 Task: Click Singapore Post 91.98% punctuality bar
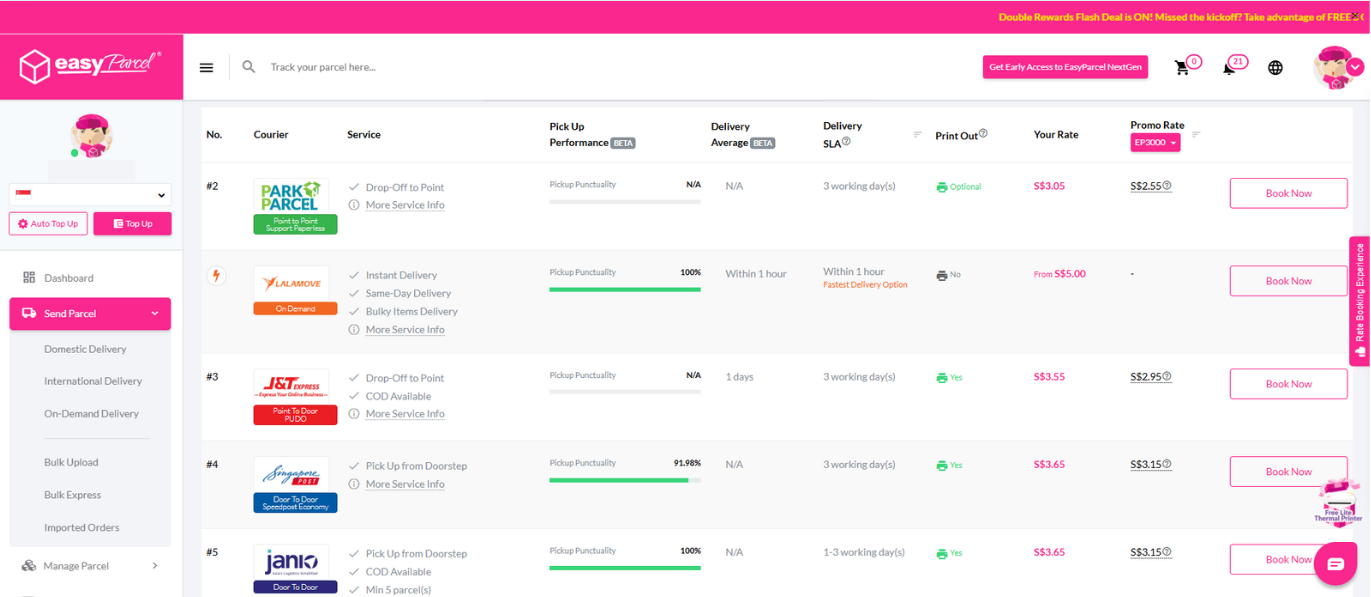(625, 480)
